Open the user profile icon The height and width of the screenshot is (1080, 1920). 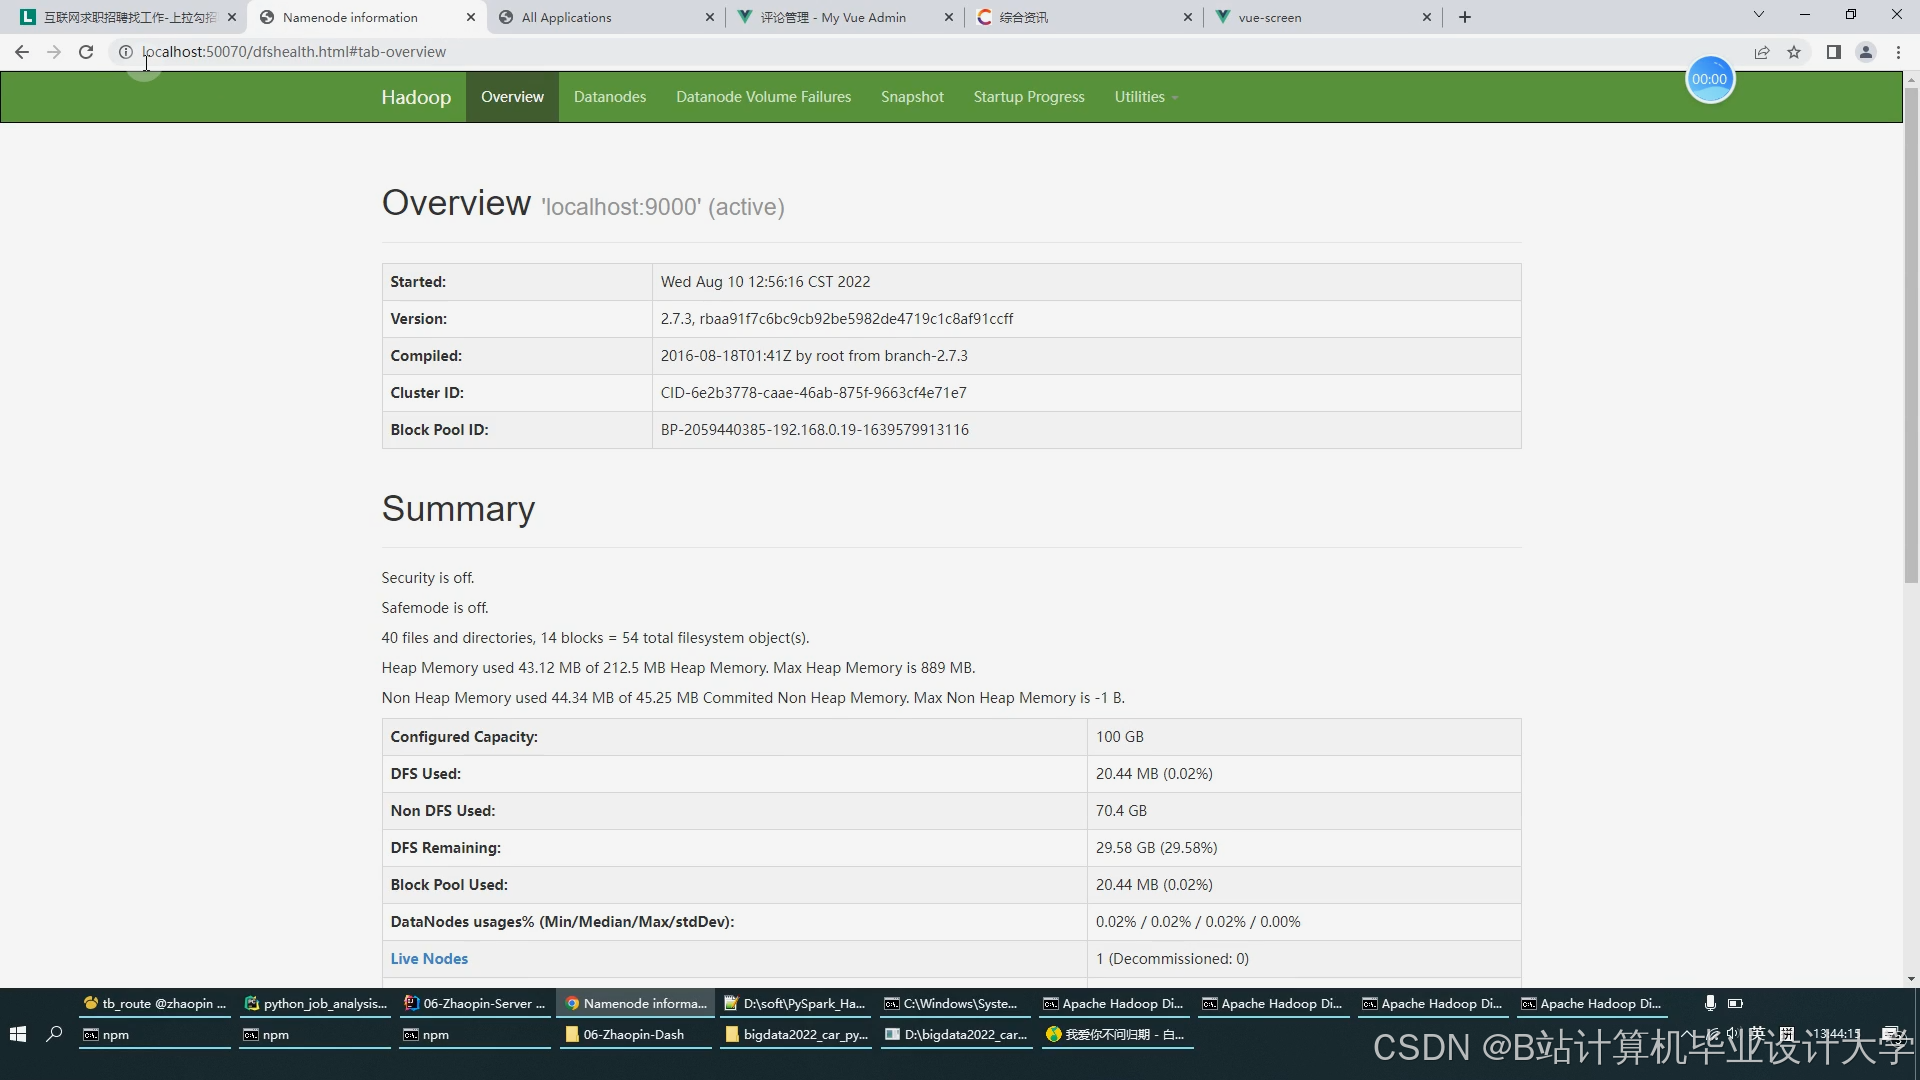pyautogui.click(x=1865, y=52)
